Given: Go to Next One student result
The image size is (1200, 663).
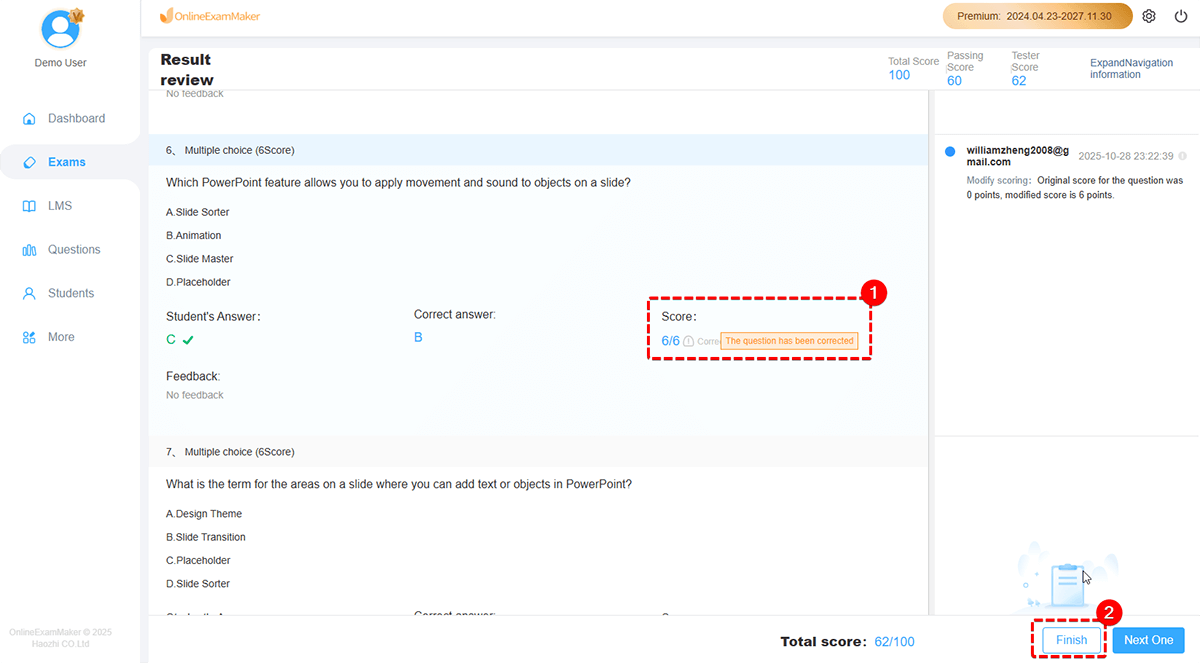Looking at the screenshot, I should click(x=1148, y=640).
